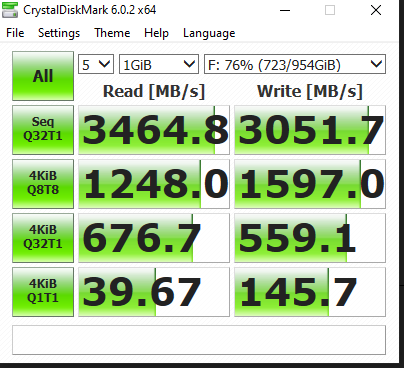Open the Language menu
This screenshot has height=368, width=404.
(x=209, y=33)
